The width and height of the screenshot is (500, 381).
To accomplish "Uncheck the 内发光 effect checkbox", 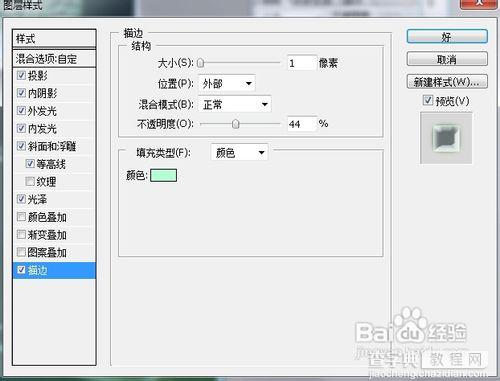I will pos(21,128).
